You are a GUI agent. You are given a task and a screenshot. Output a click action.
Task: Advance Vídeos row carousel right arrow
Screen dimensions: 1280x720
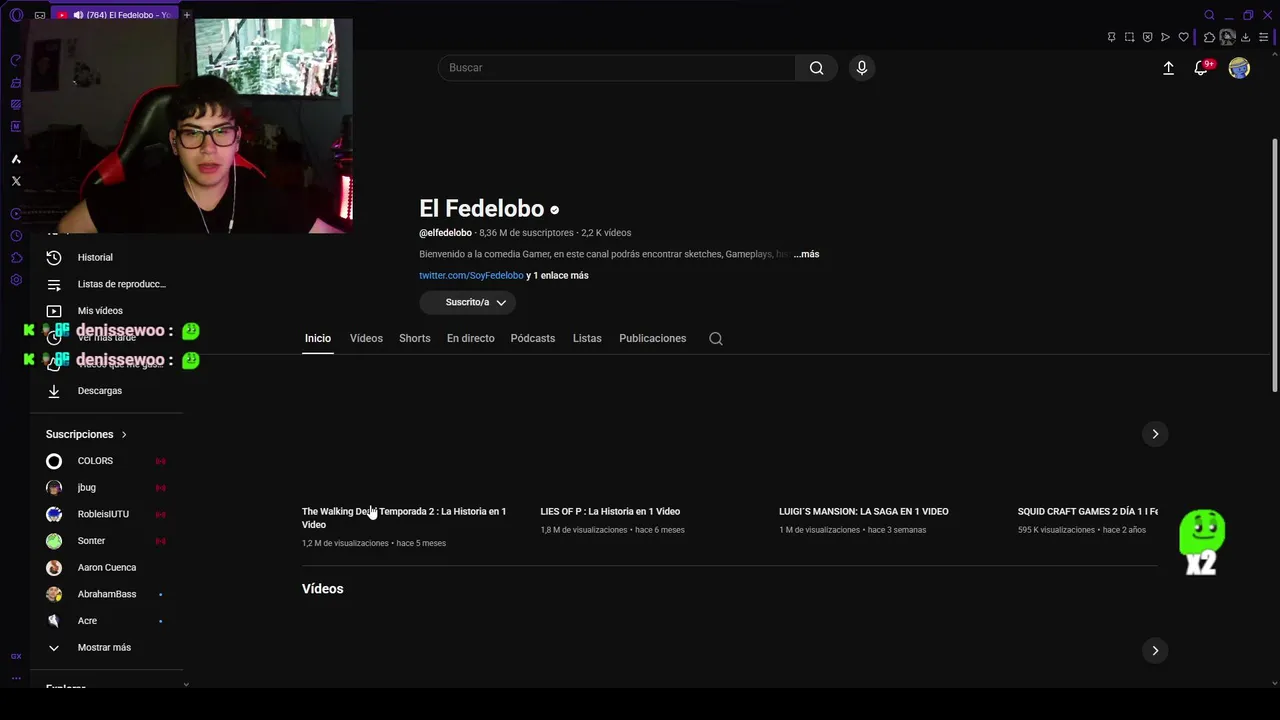pyautogui.click(x=1155, y=651)
